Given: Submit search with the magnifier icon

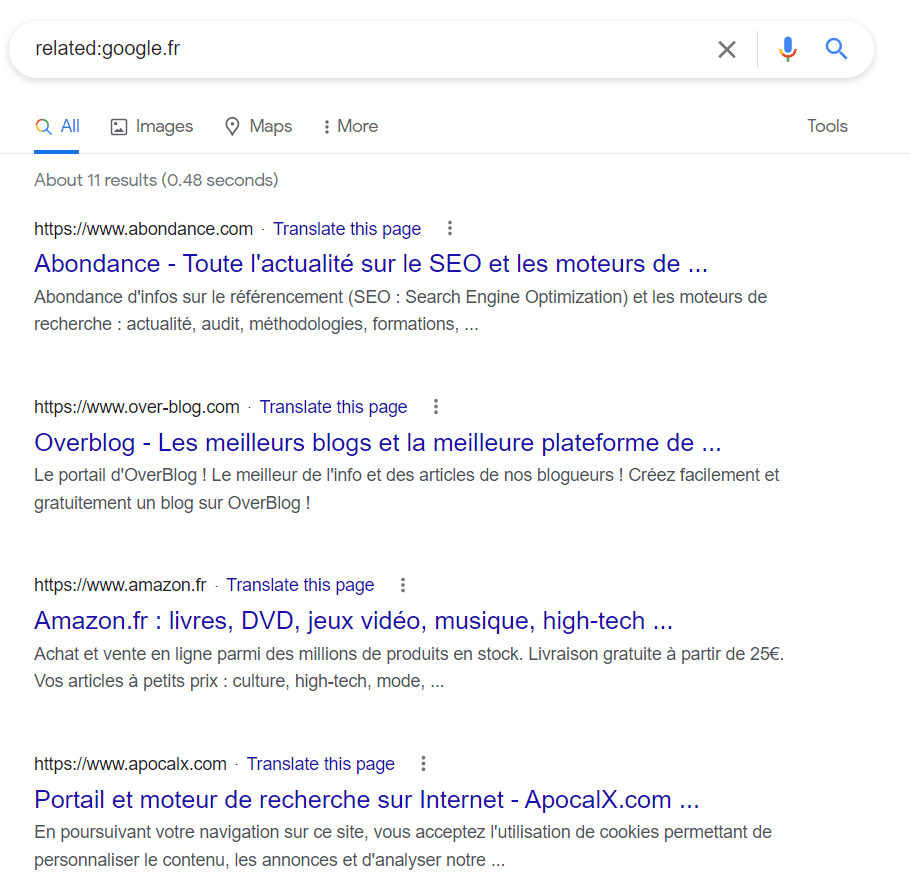Looking at the screenshot, I should click(837, 48).
